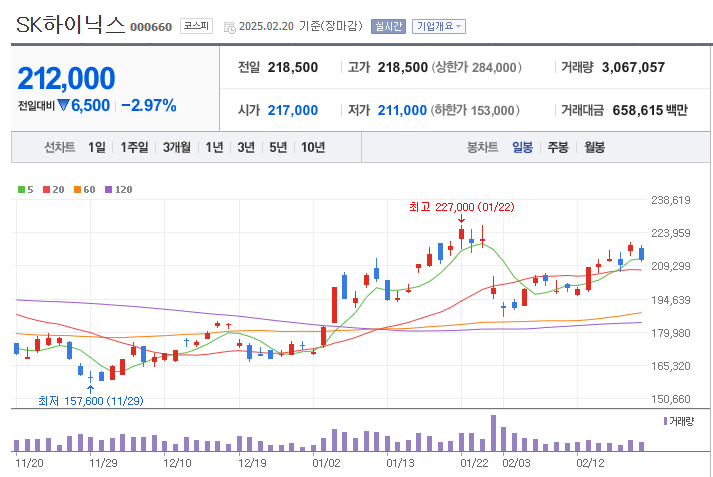Click the 12/19 date axis label
The image size is (713, 477).
pos(252,463)
